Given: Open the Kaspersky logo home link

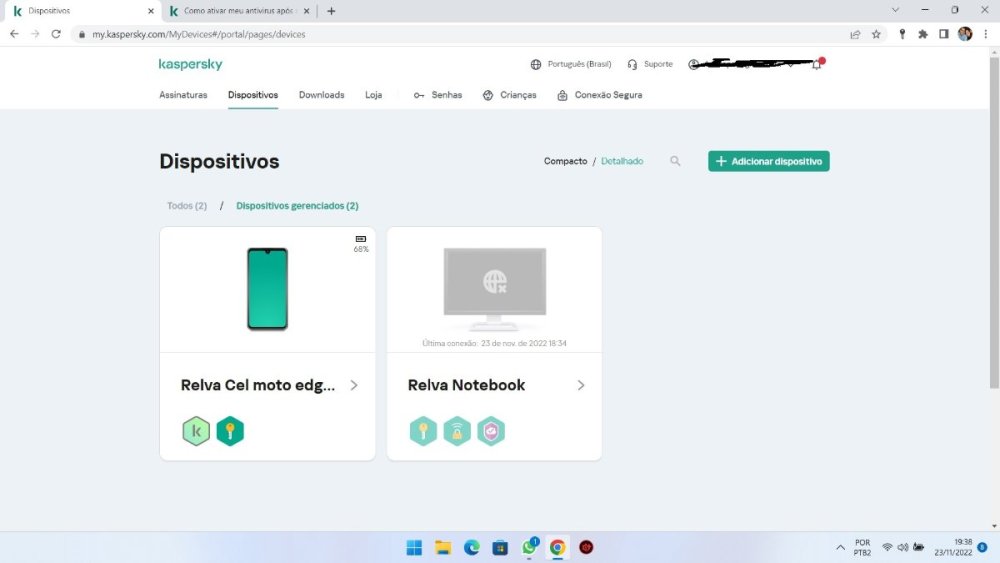Looking at the screenshot, I should click(190, 64).
